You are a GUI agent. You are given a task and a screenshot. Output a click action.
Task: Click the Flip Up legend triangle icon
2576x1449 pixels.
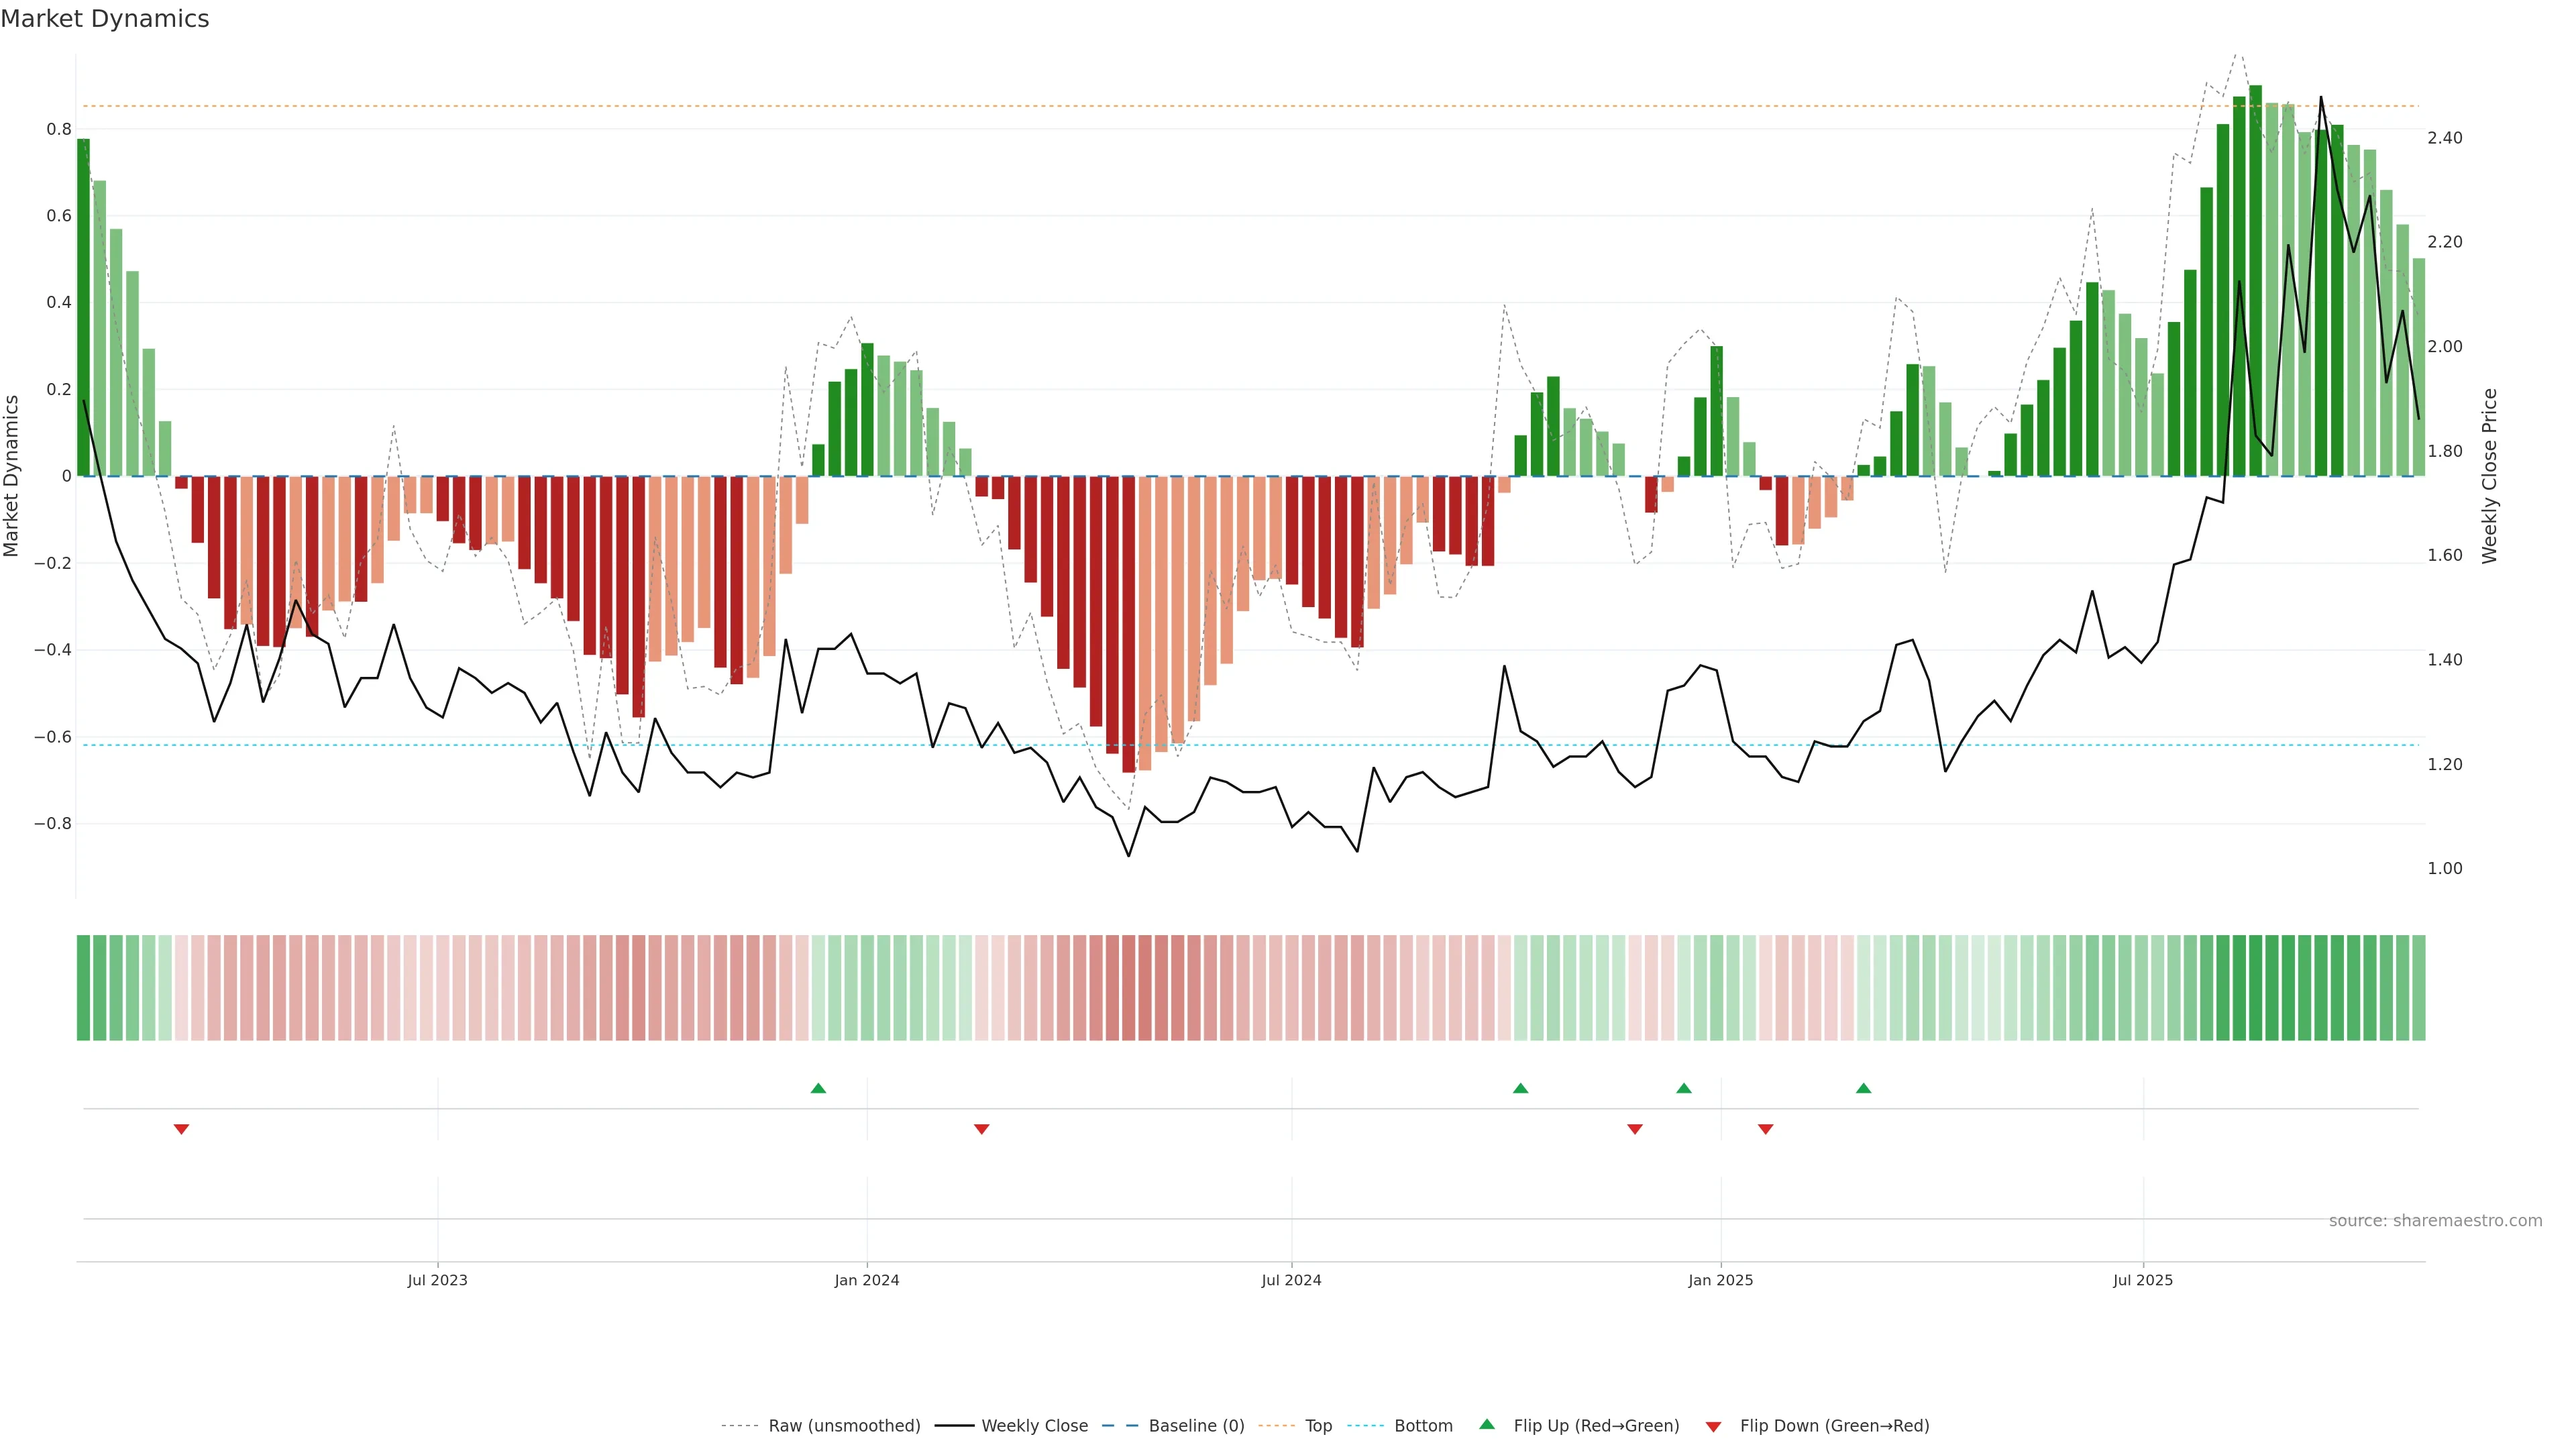[x=1487, y=1424]
